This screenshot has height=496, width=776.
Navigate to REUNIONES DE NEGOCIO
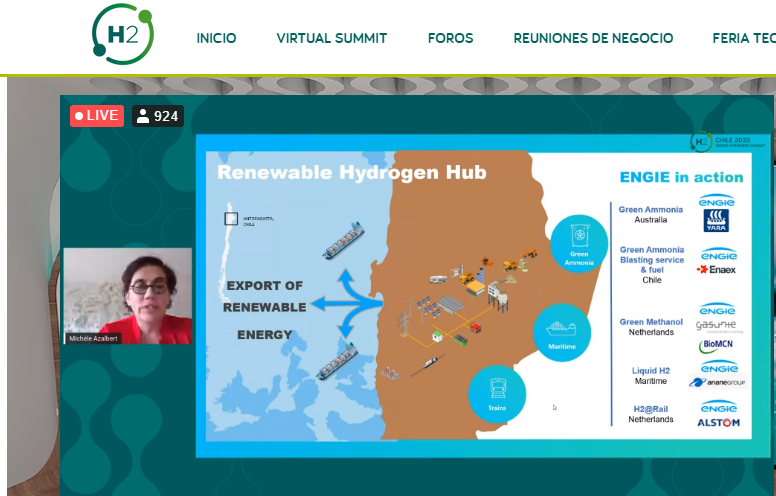(593, 38)
